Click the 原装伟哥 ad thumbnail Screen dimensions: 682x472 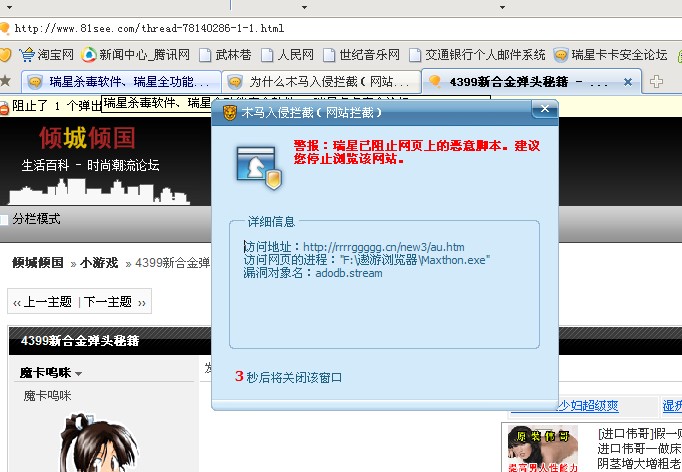(543, 449)
